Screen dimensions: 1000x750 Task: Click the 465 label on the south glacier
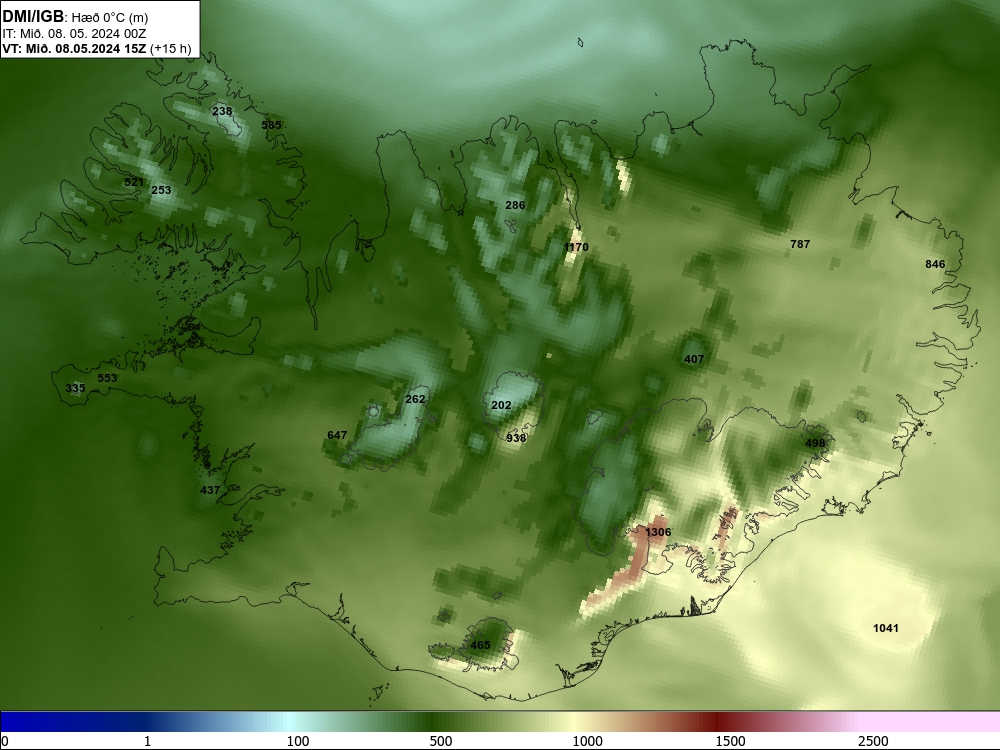coord(480,645)
